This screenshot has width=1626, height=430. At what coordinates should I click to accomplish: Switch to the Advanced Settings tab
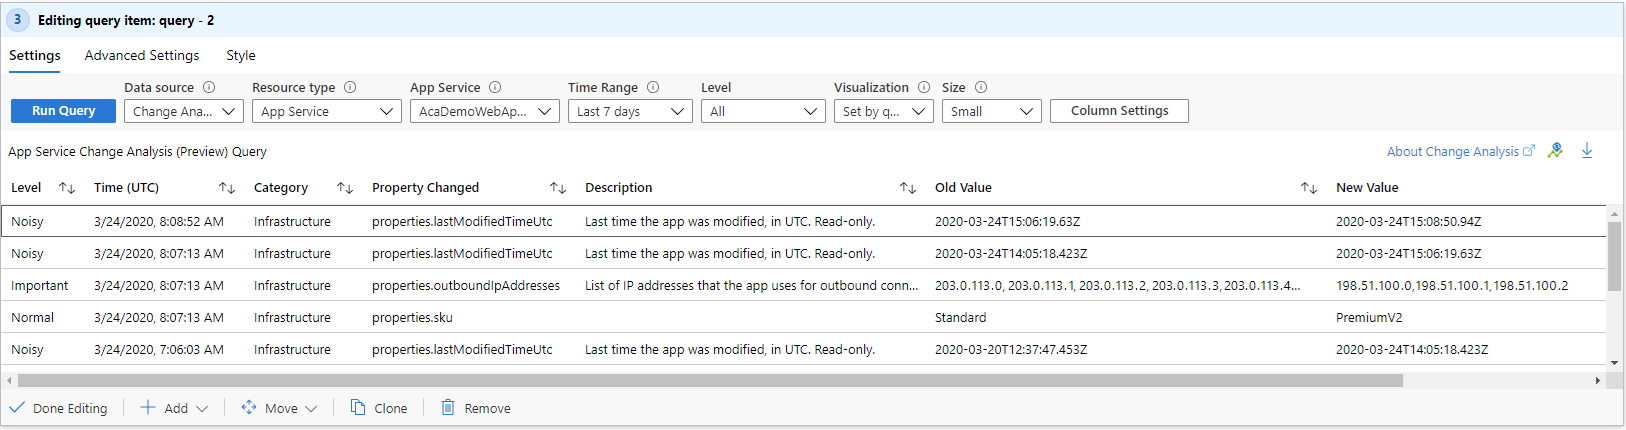(x=142, y=56)
